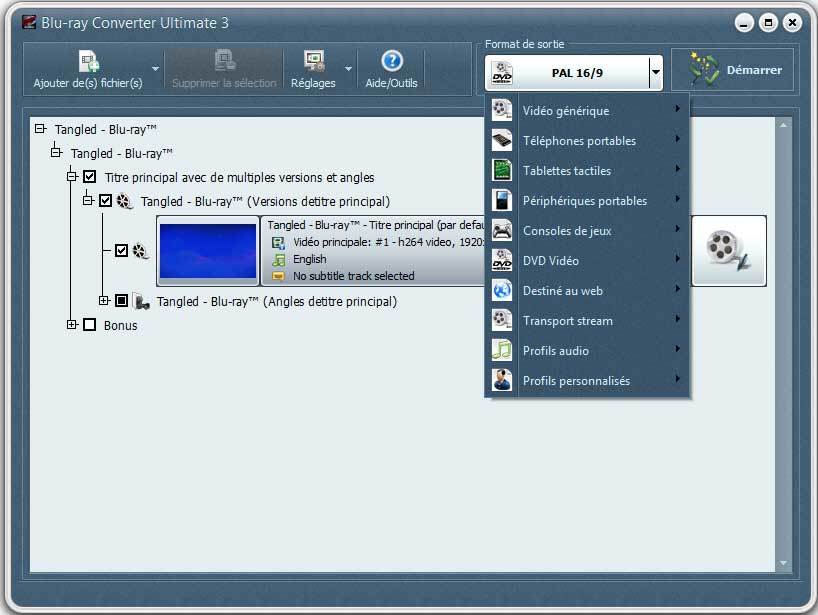Click the DVD Vidéo disc icon in menu

coord(502,260)
